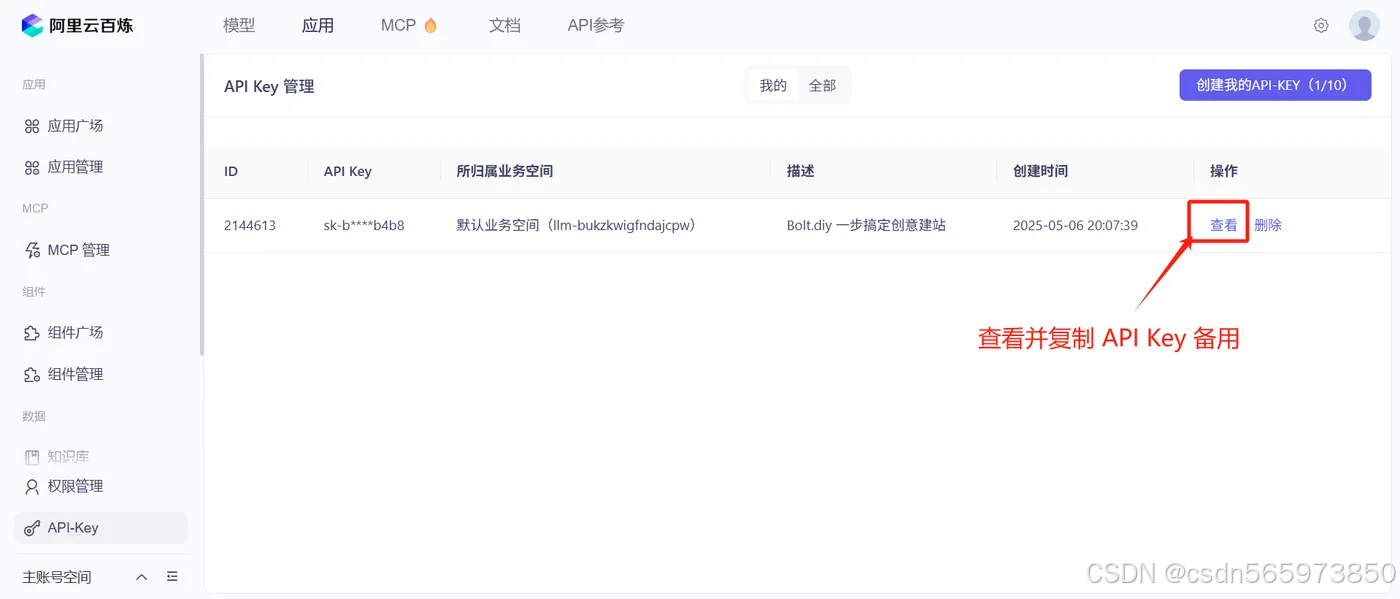
Task: Click timestamp 2025-05-06 20:07:39
Action: pyautogui.click(x=1075, y=225)
